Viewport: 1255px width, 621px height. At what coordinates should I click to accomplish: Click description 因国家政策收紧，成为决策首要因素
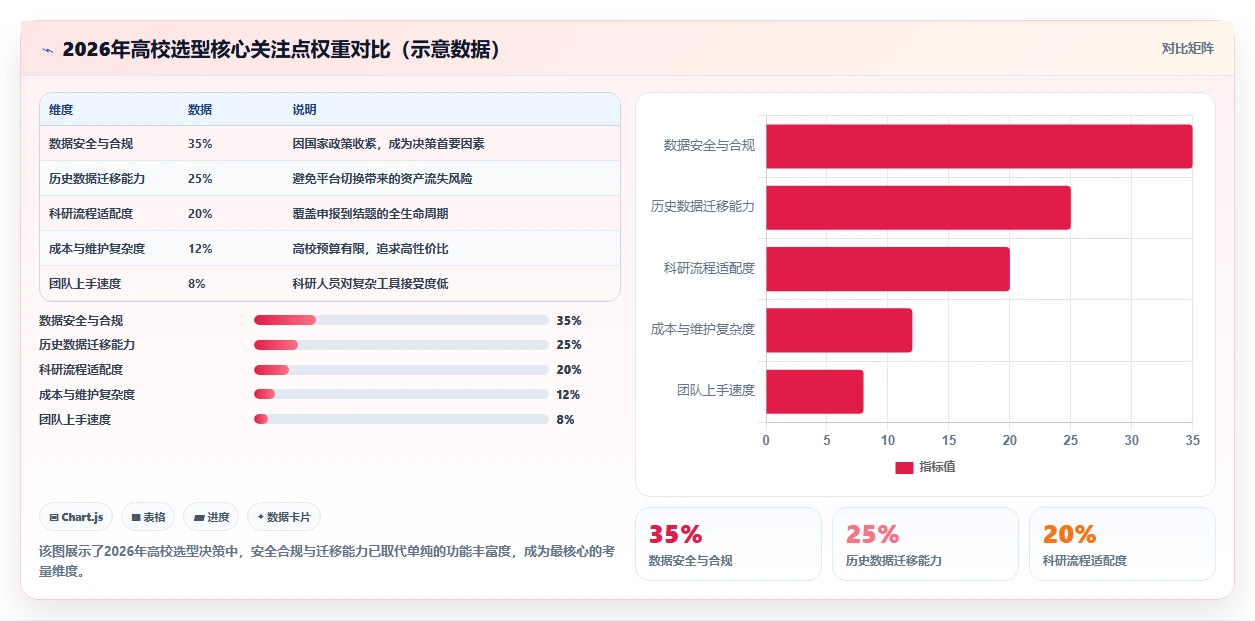tap(388, 144)
